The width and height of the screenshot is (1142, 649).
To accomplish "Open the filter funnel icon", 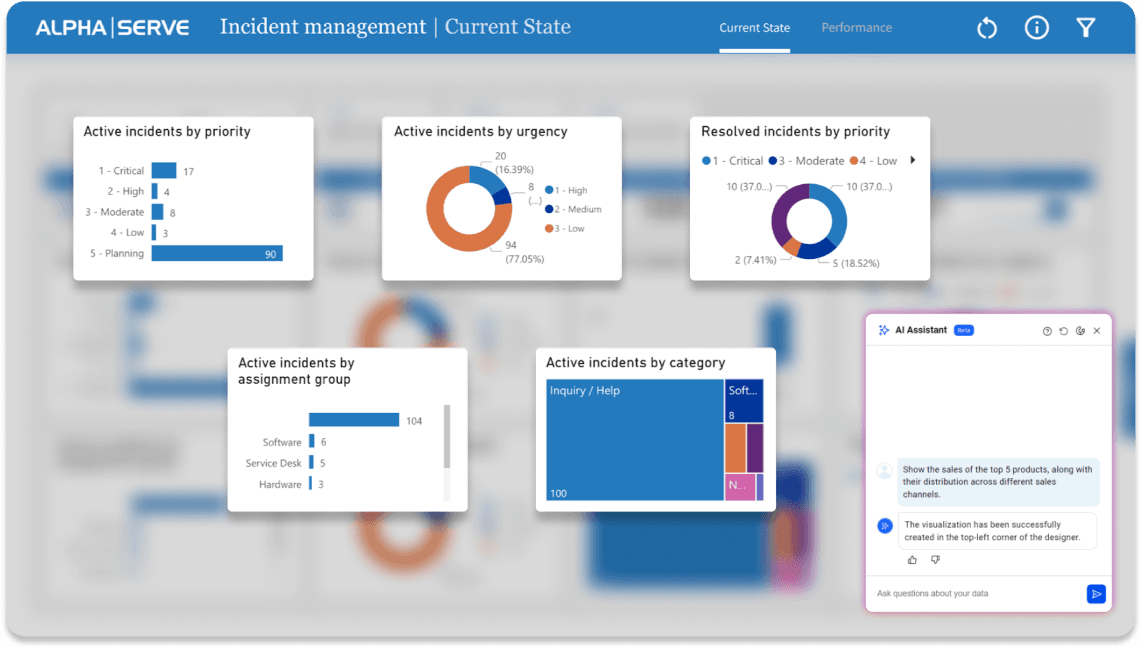I will click(x=1086, y=28).
